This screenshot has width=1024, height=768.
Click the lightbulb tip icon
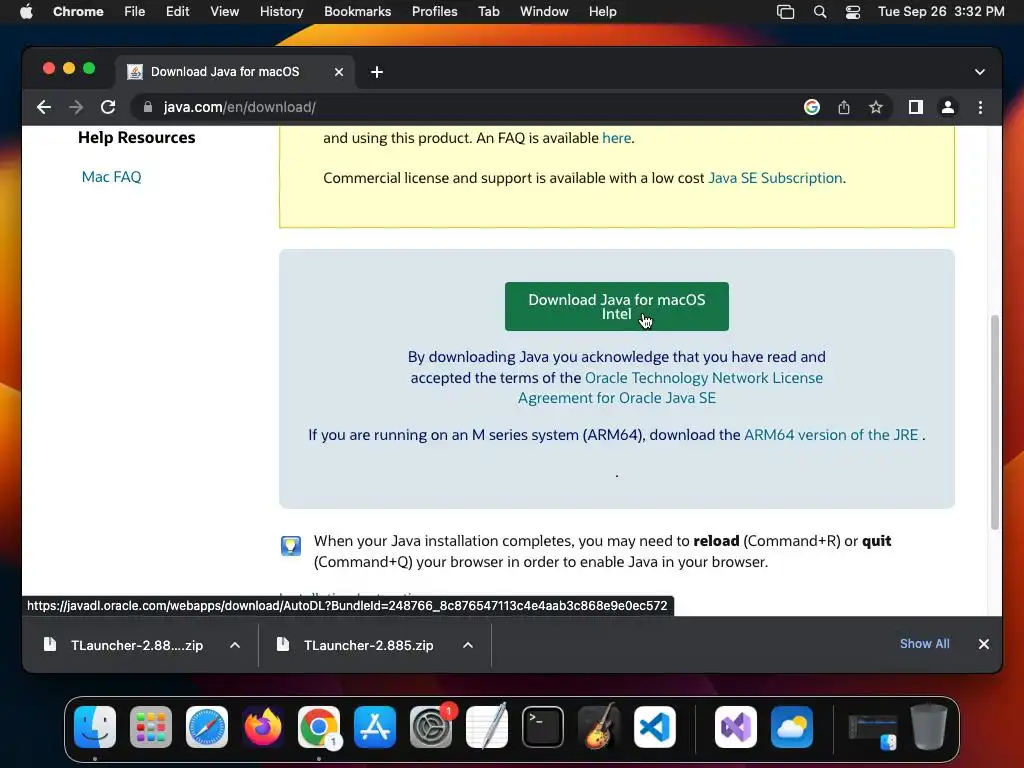(x=291, y=545)
